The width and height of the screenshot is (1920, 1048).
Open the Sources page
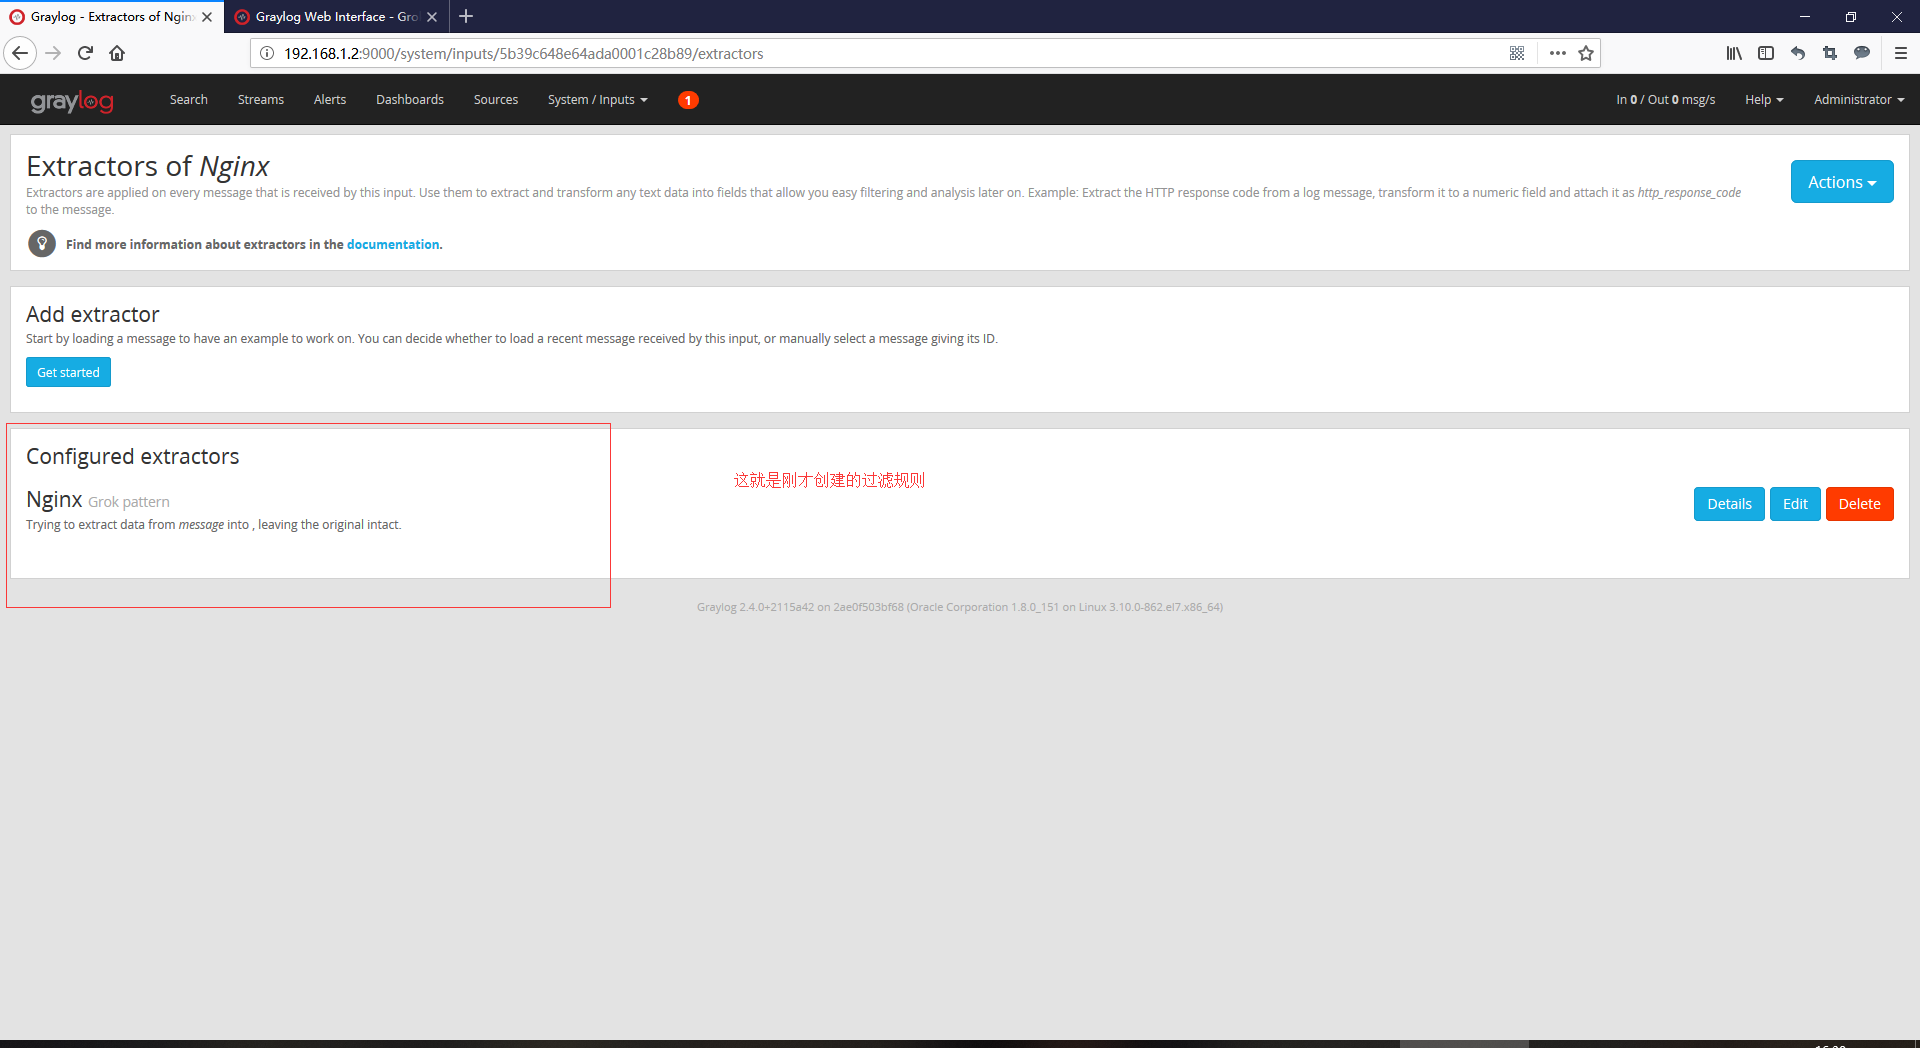[496, 100]
